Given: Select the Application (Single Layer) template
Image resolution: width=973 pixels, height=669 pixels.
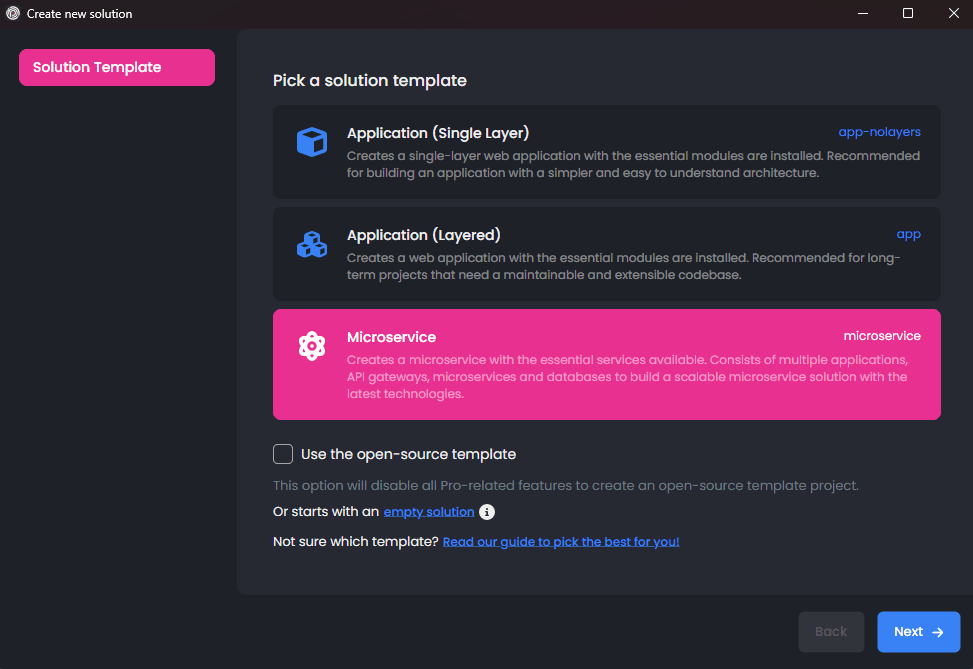Looking at the screenshot, I should [x=606, y=152].
